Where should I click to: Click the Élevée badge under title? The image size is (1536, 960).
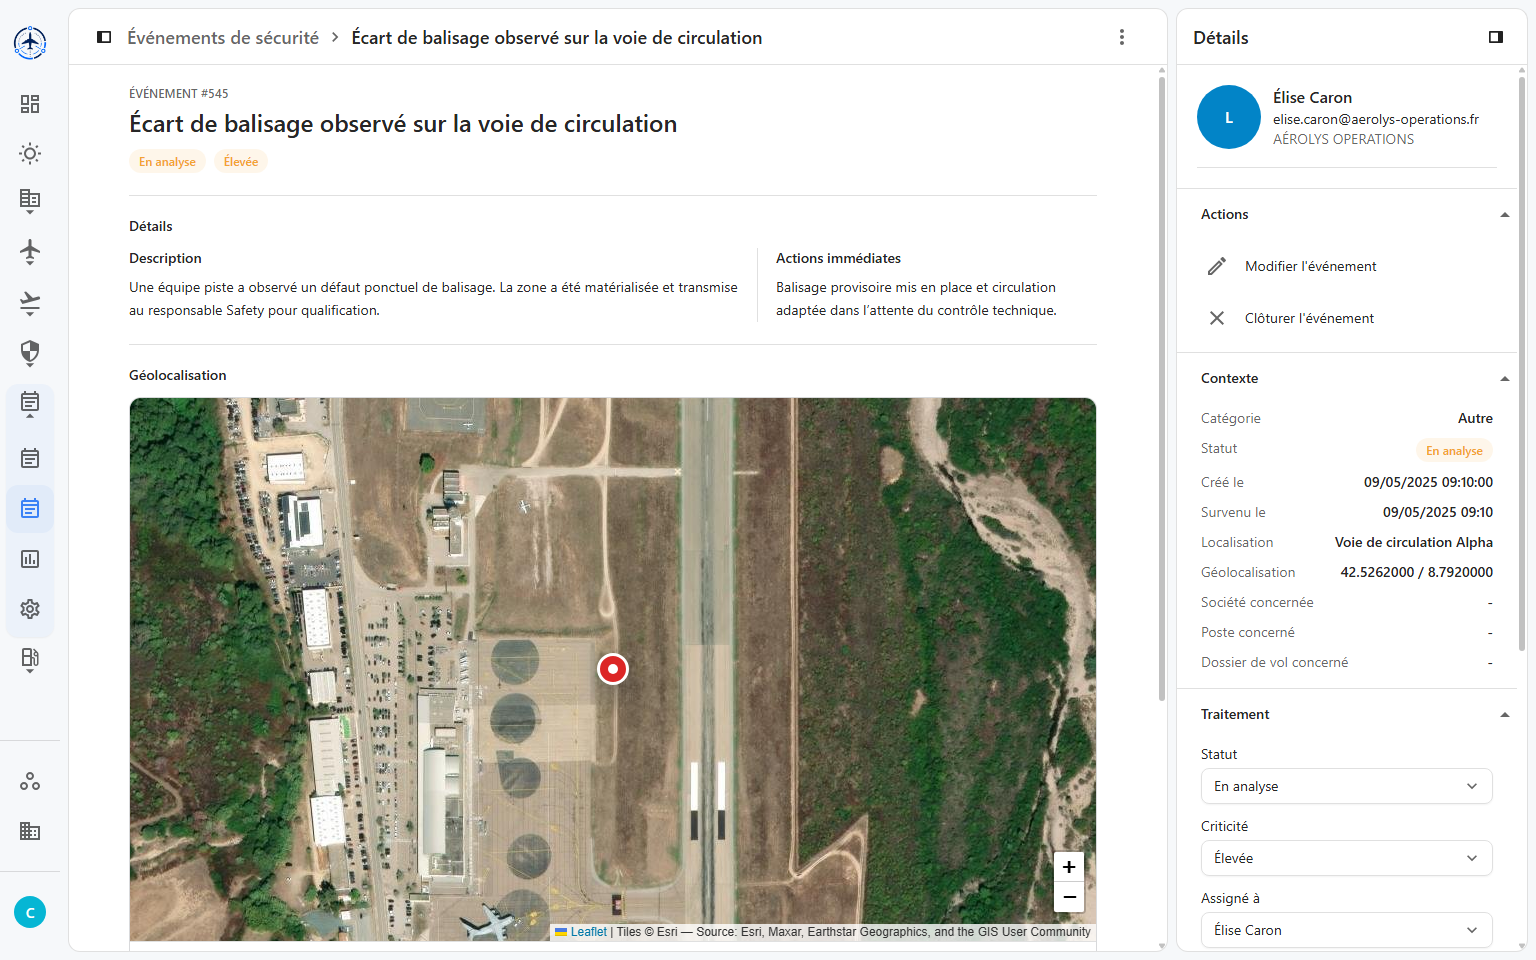pyautogui.click(x=241, y=162)
